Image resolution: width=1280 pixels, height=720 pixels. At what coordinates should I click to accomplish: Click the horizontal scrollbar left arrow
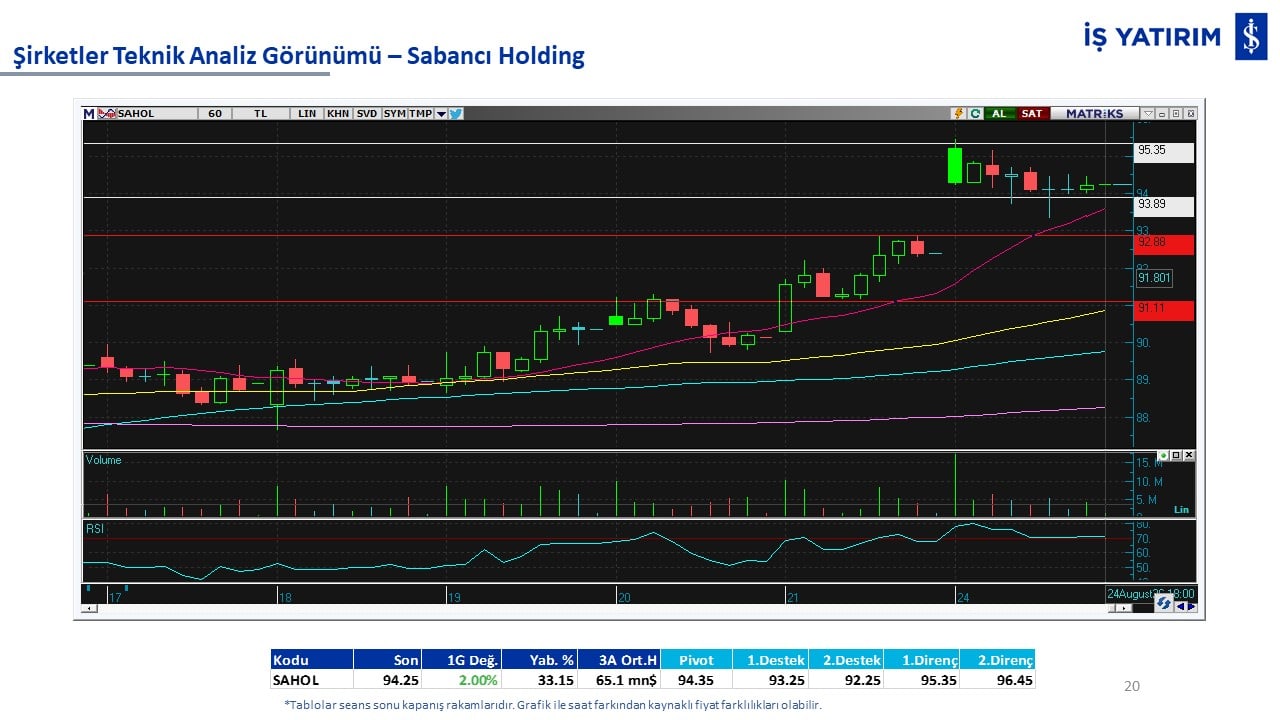(89, 608)
